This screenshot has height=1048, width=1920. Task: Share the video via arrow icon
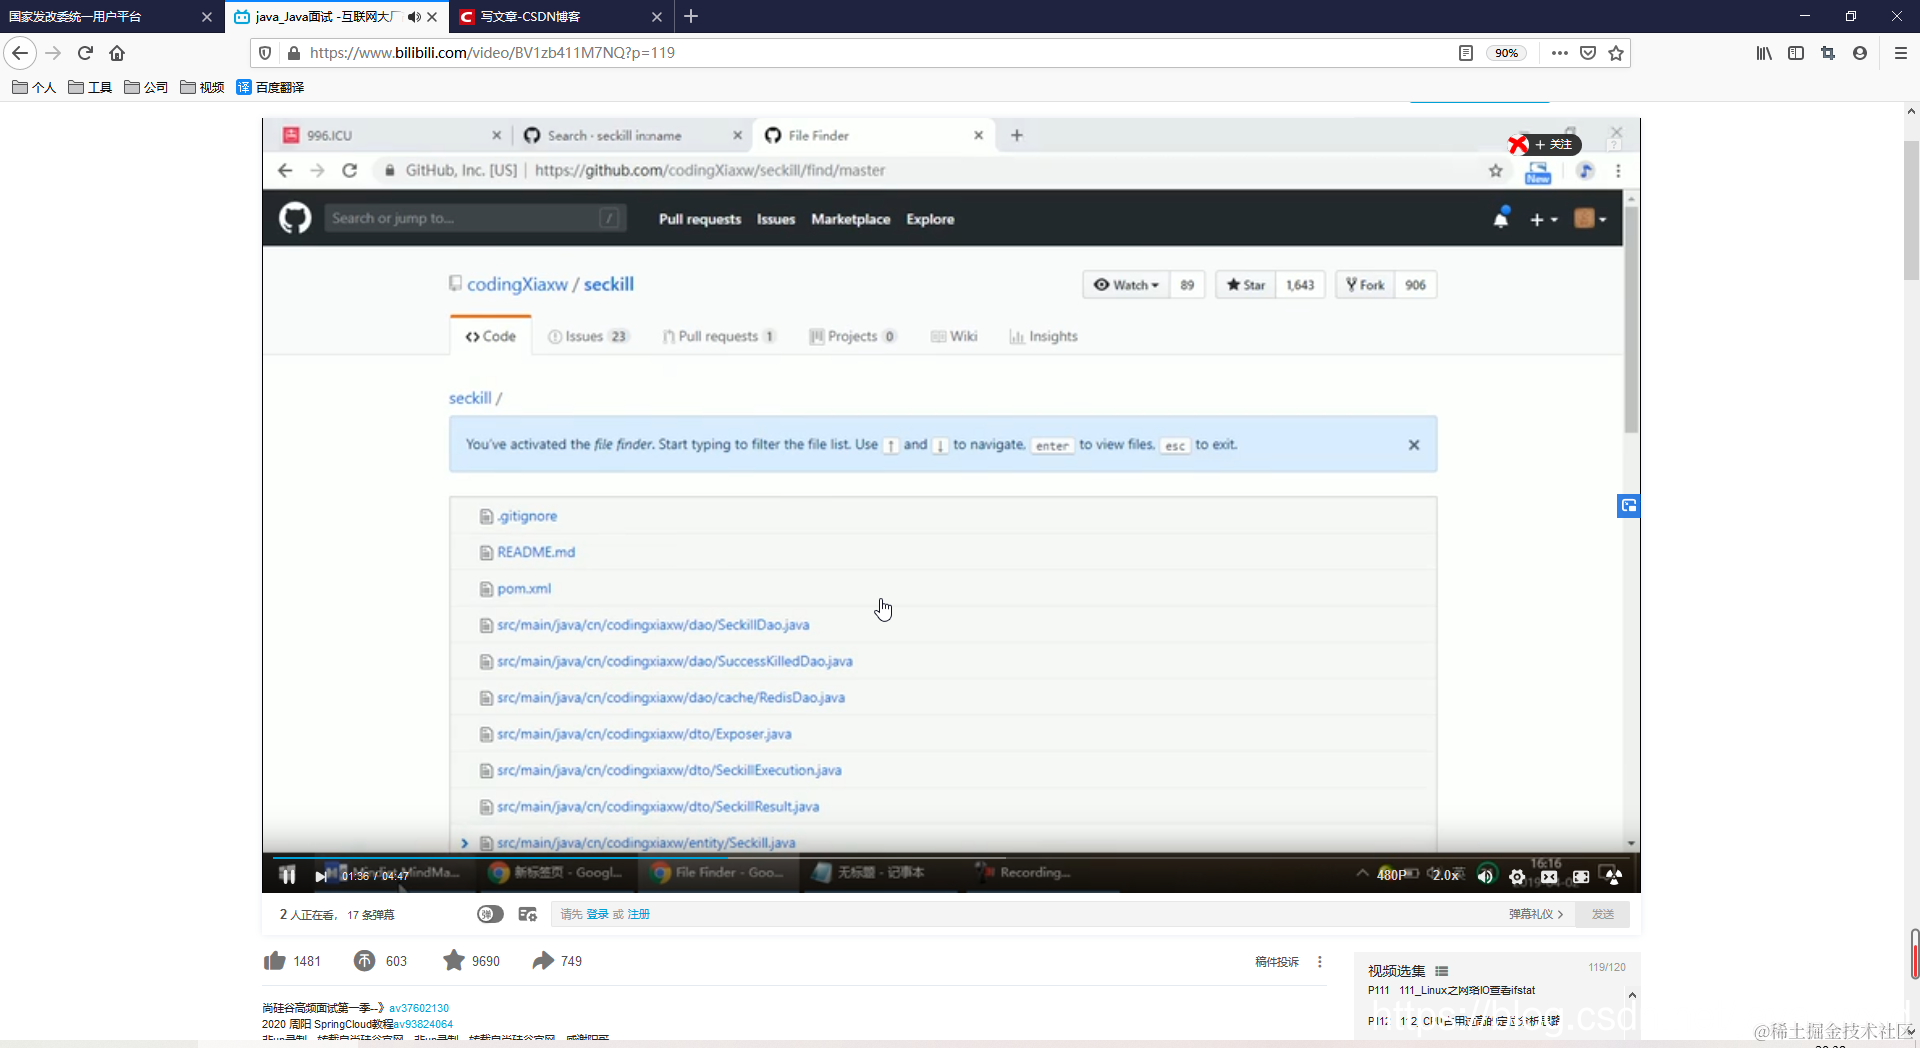[x=543, y=961]
